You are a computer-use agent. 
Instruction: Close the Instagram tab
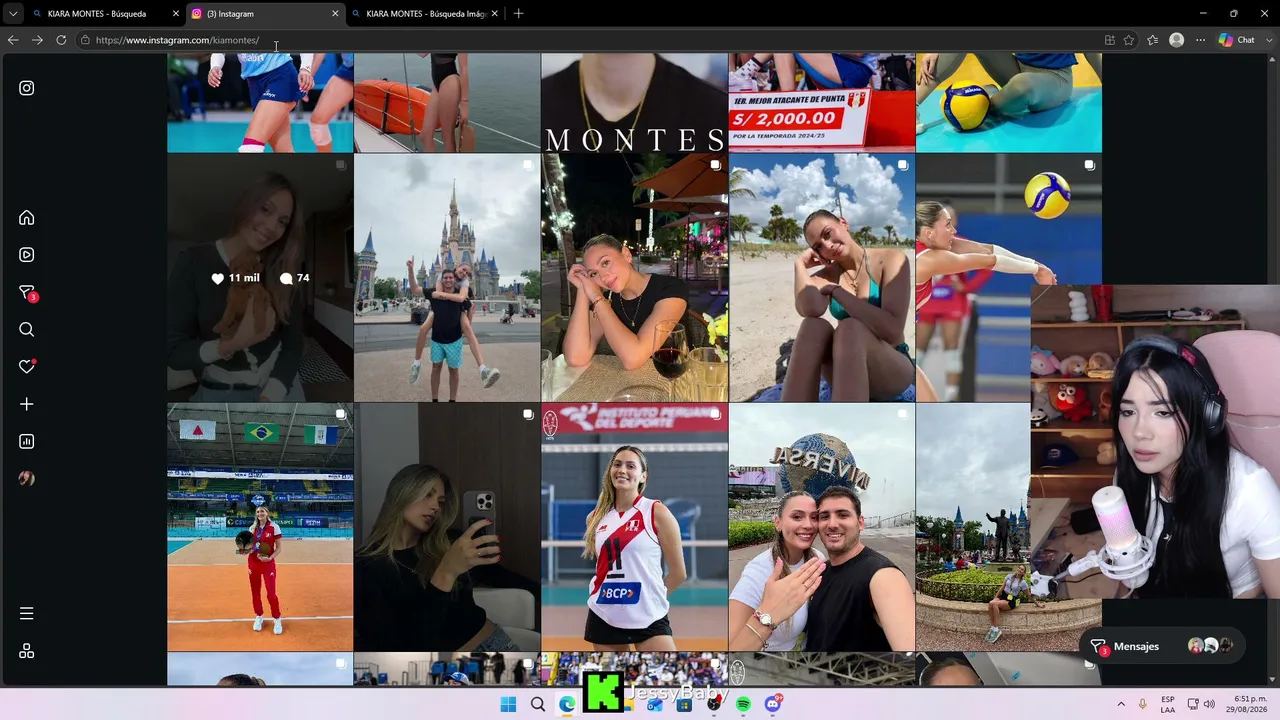click(335, 14)
